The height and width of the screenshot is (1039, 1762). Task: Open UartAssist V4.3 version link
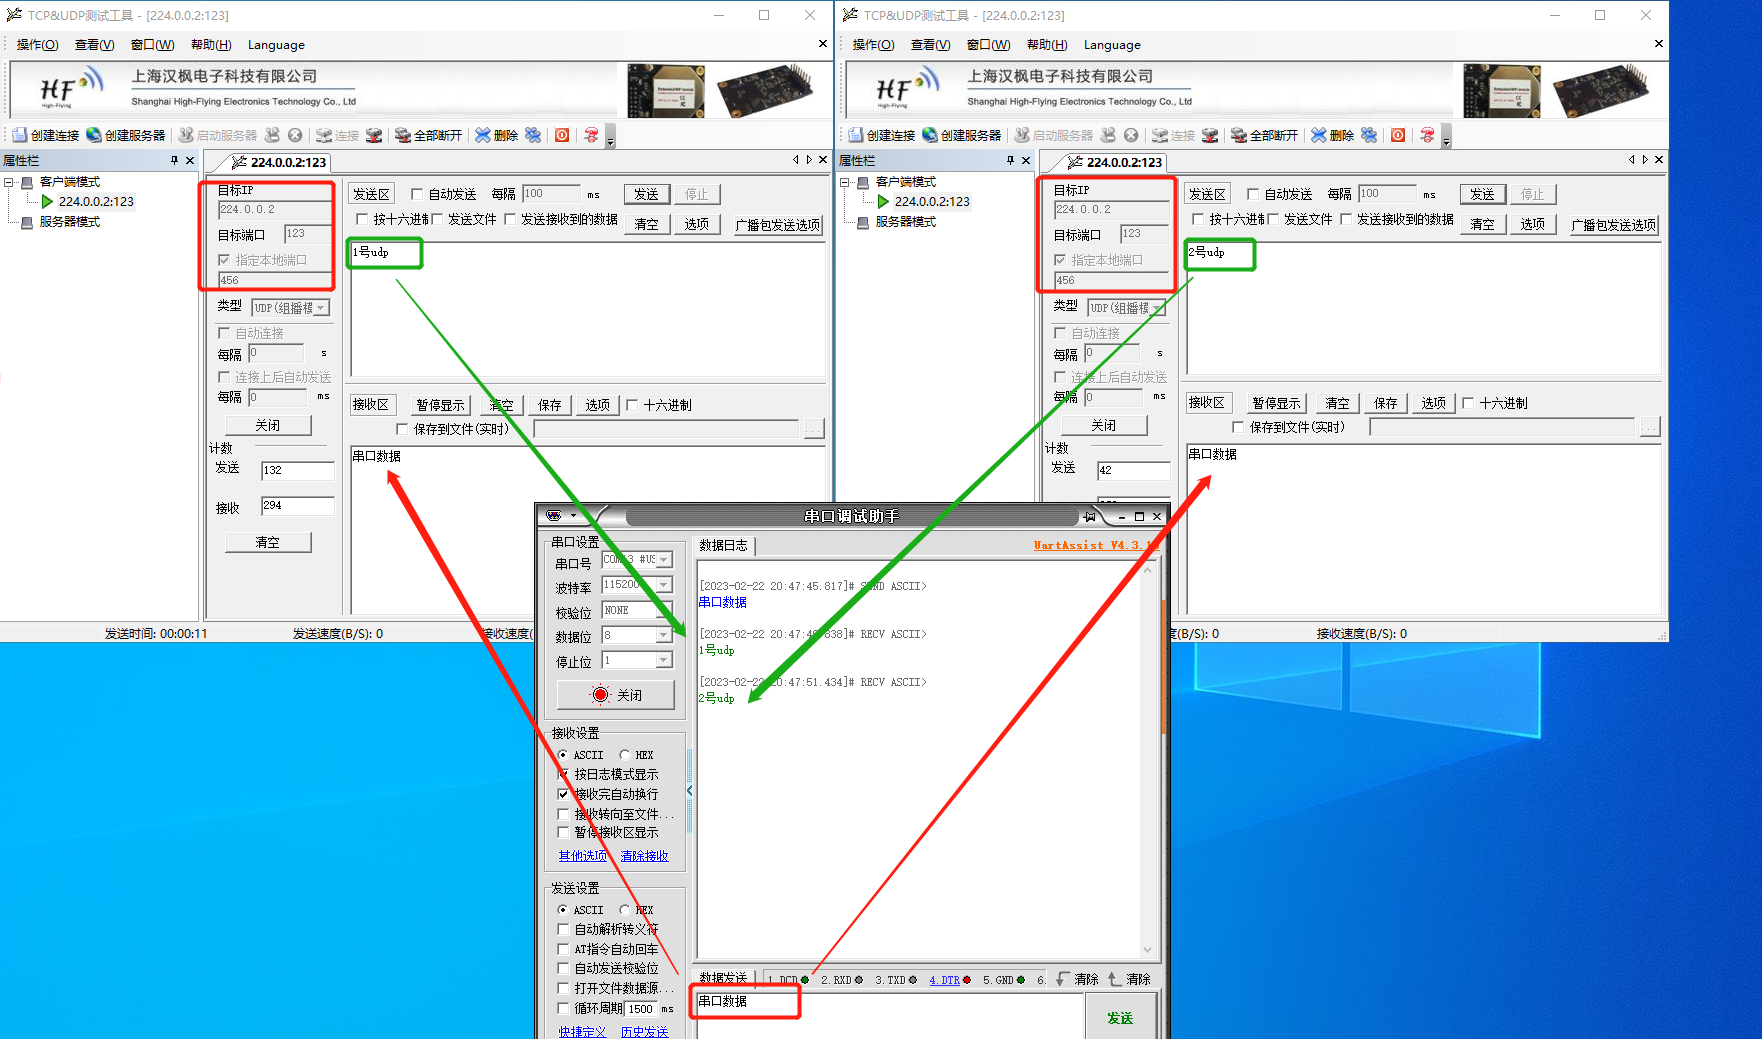(1096, 545)
